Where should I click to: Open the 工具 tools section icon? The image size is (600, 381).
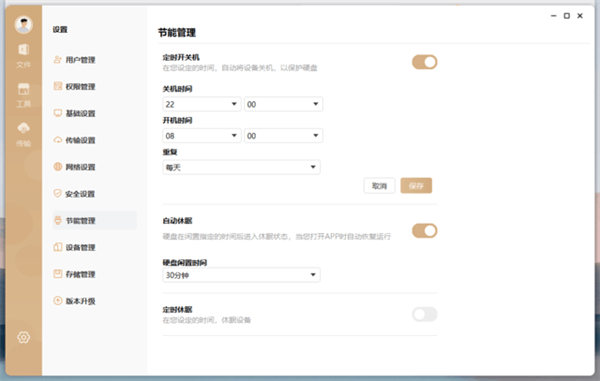(24, 89)
